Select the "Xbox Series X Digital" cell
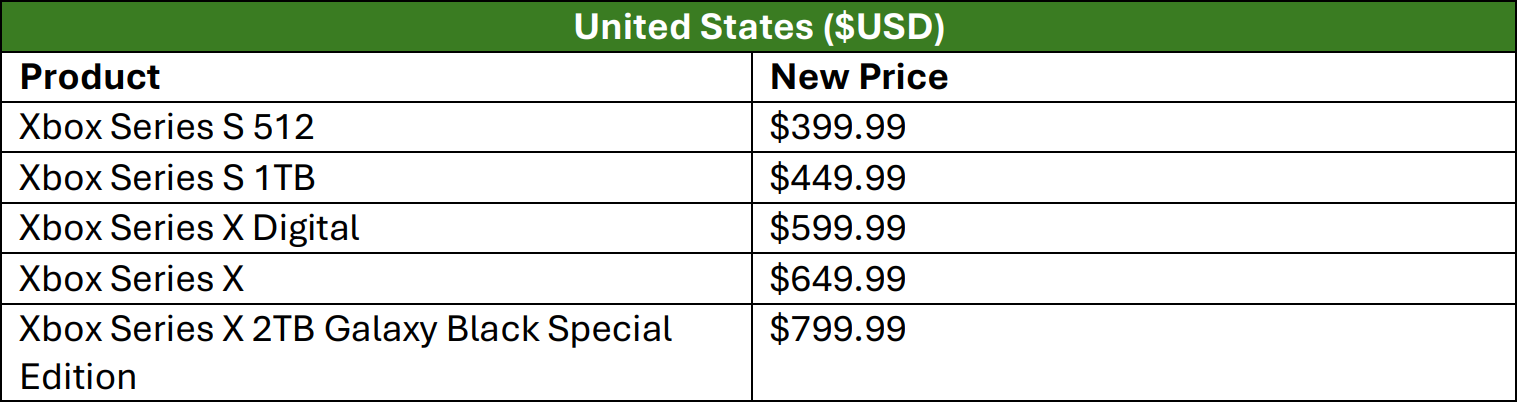The image size is (1517, 402). (189, 227)
